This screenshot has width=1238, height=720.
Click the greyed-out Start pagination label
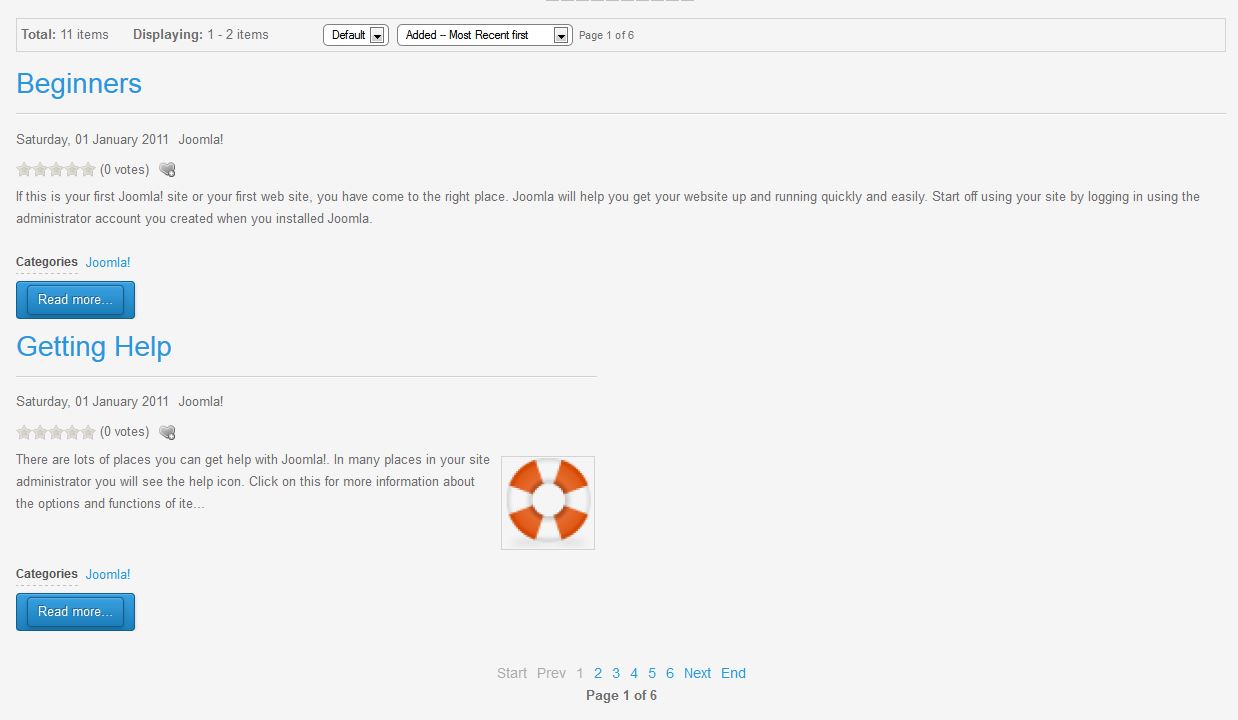512,673
